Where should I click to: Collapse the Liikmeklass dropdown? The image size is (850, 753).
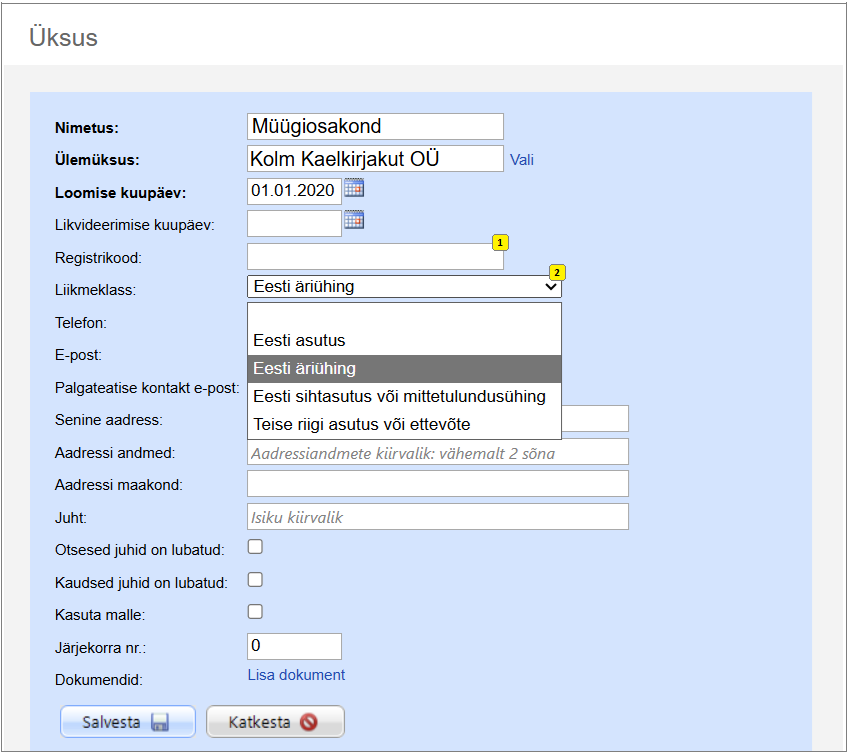[404, 287]
